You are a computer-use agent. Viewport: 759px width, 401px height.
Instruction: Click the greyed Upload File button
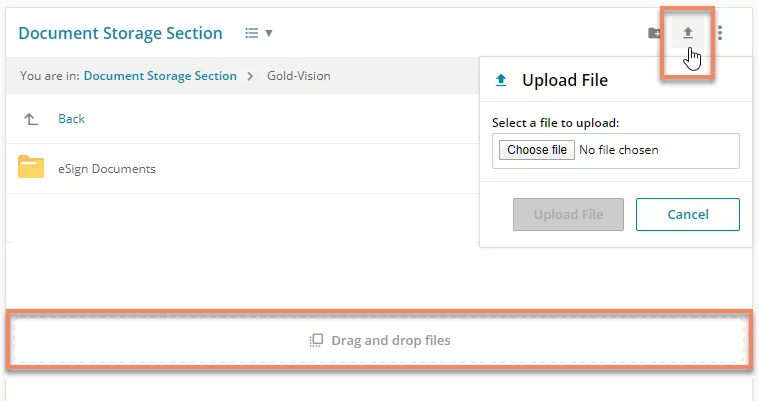[x=568, y=215]
